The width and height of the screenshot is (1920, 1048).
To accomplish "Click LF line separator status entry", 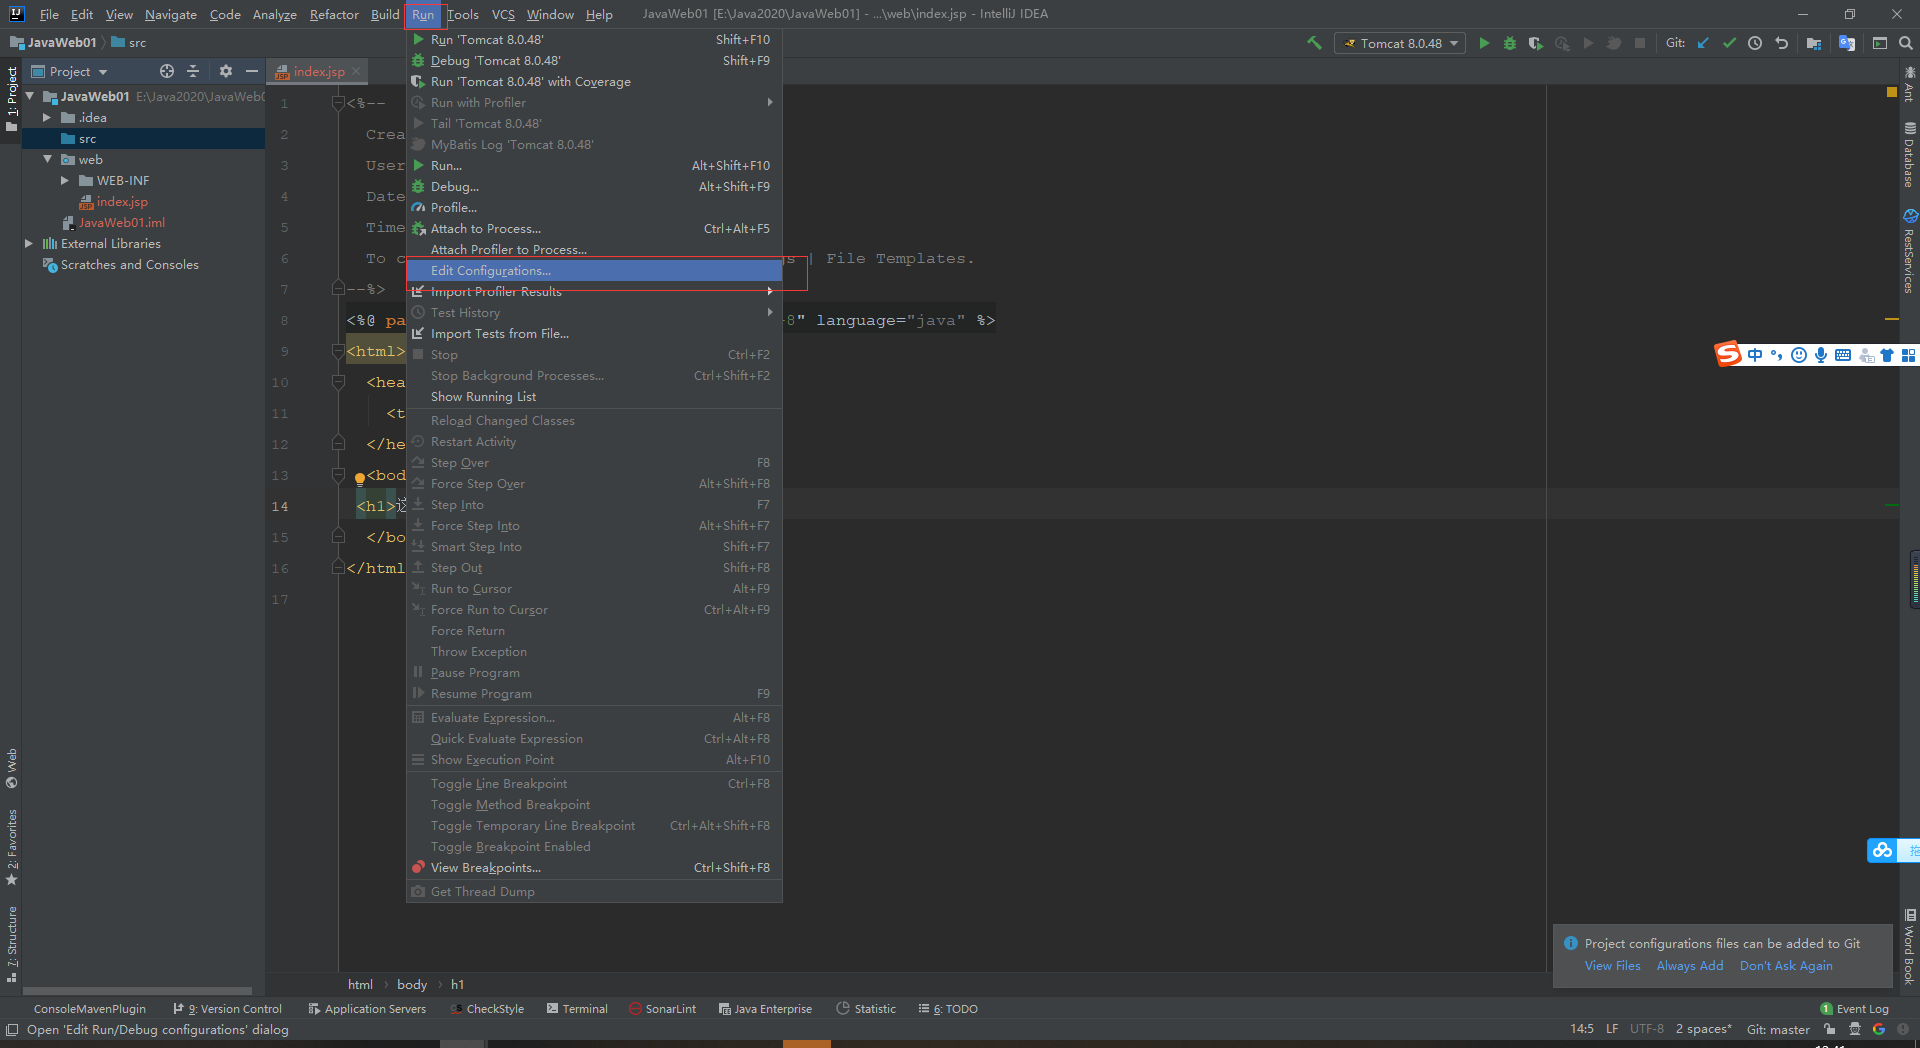I will click(x=1612, y=1029).
